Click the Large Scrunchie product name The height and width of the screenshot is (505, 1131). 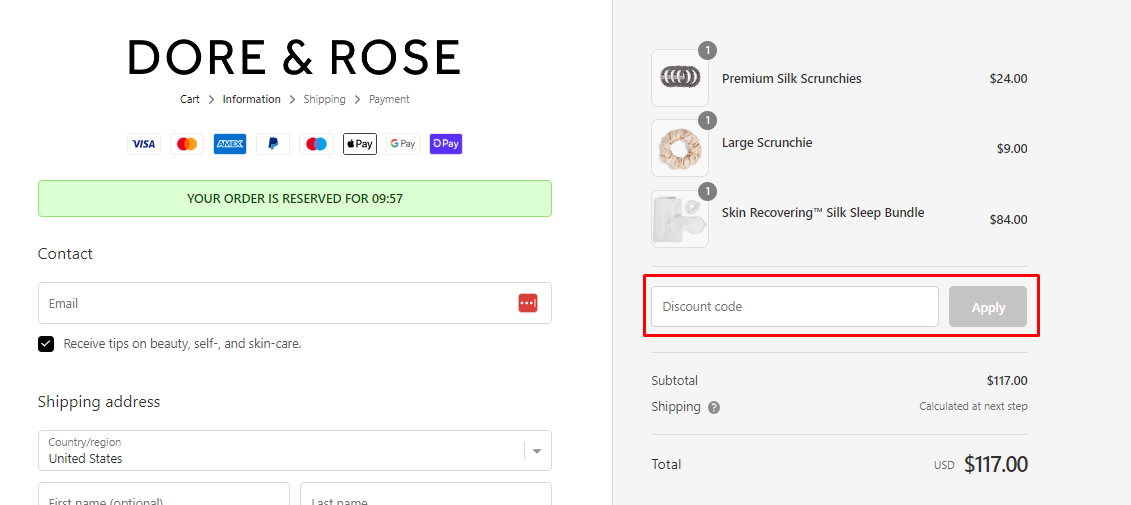point(767,143)
